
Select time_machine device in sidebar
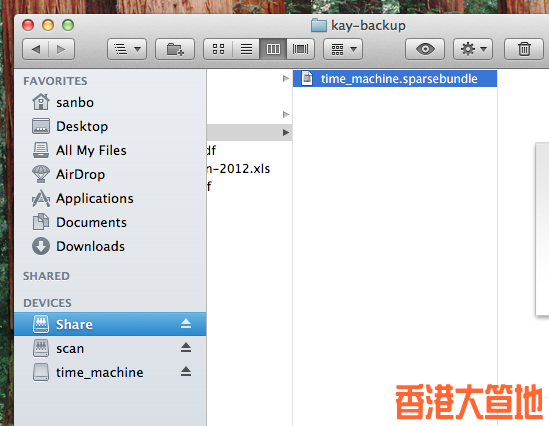click(110, 372)
